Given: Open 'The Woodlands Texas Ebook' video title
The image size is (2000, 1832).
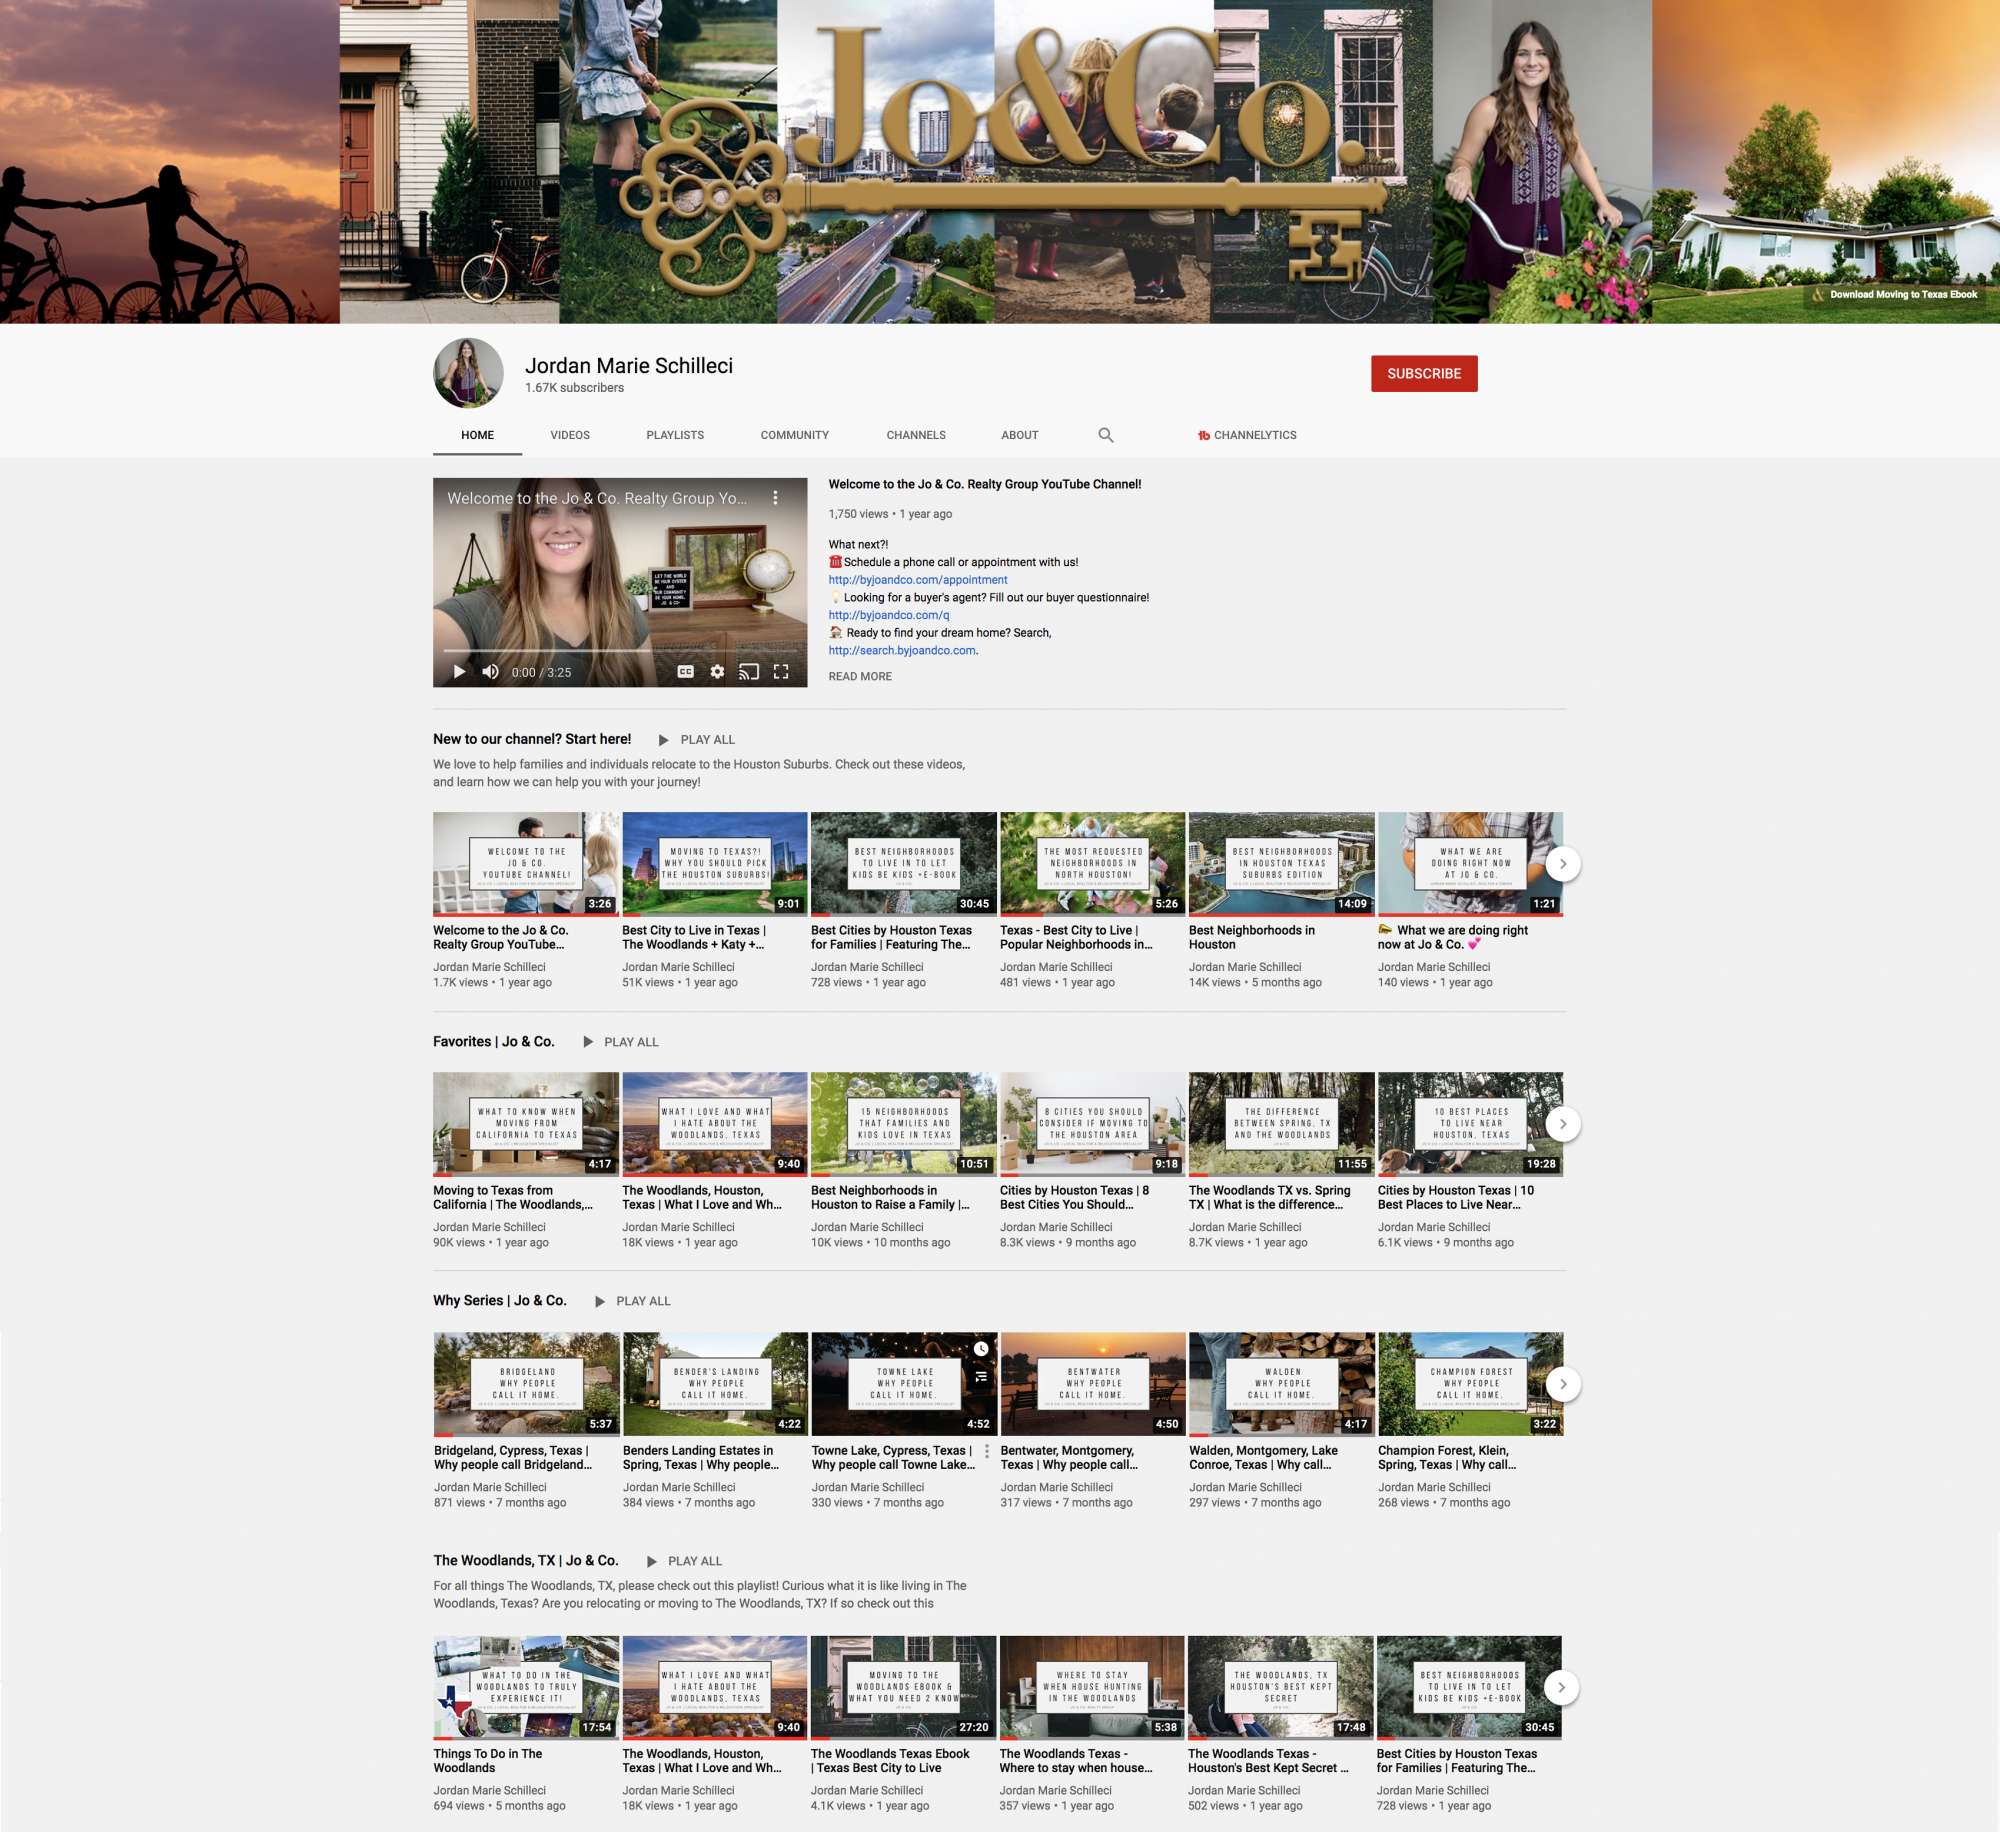Looking at the screenshot, I should pyautogui.click(x=890, y=1761).
